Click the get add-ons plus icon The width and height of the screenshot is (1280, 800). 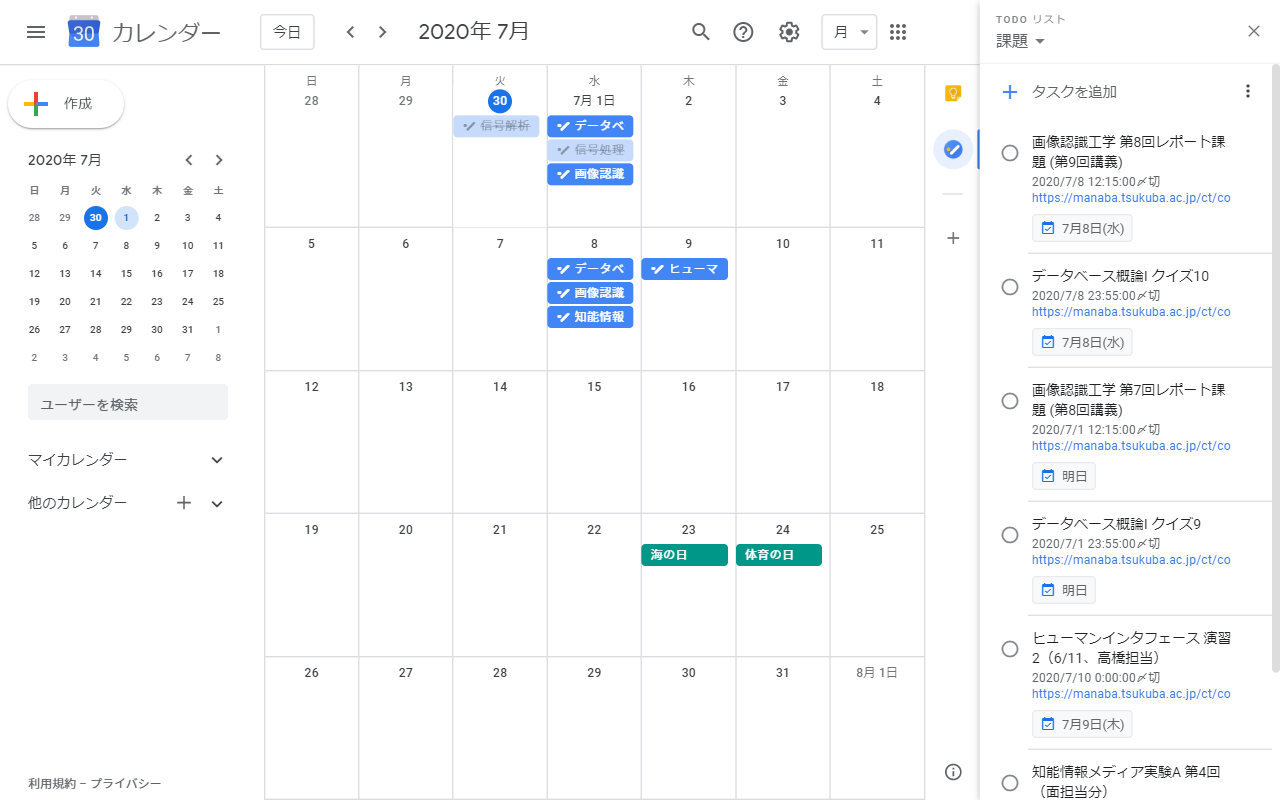(952, 238)
